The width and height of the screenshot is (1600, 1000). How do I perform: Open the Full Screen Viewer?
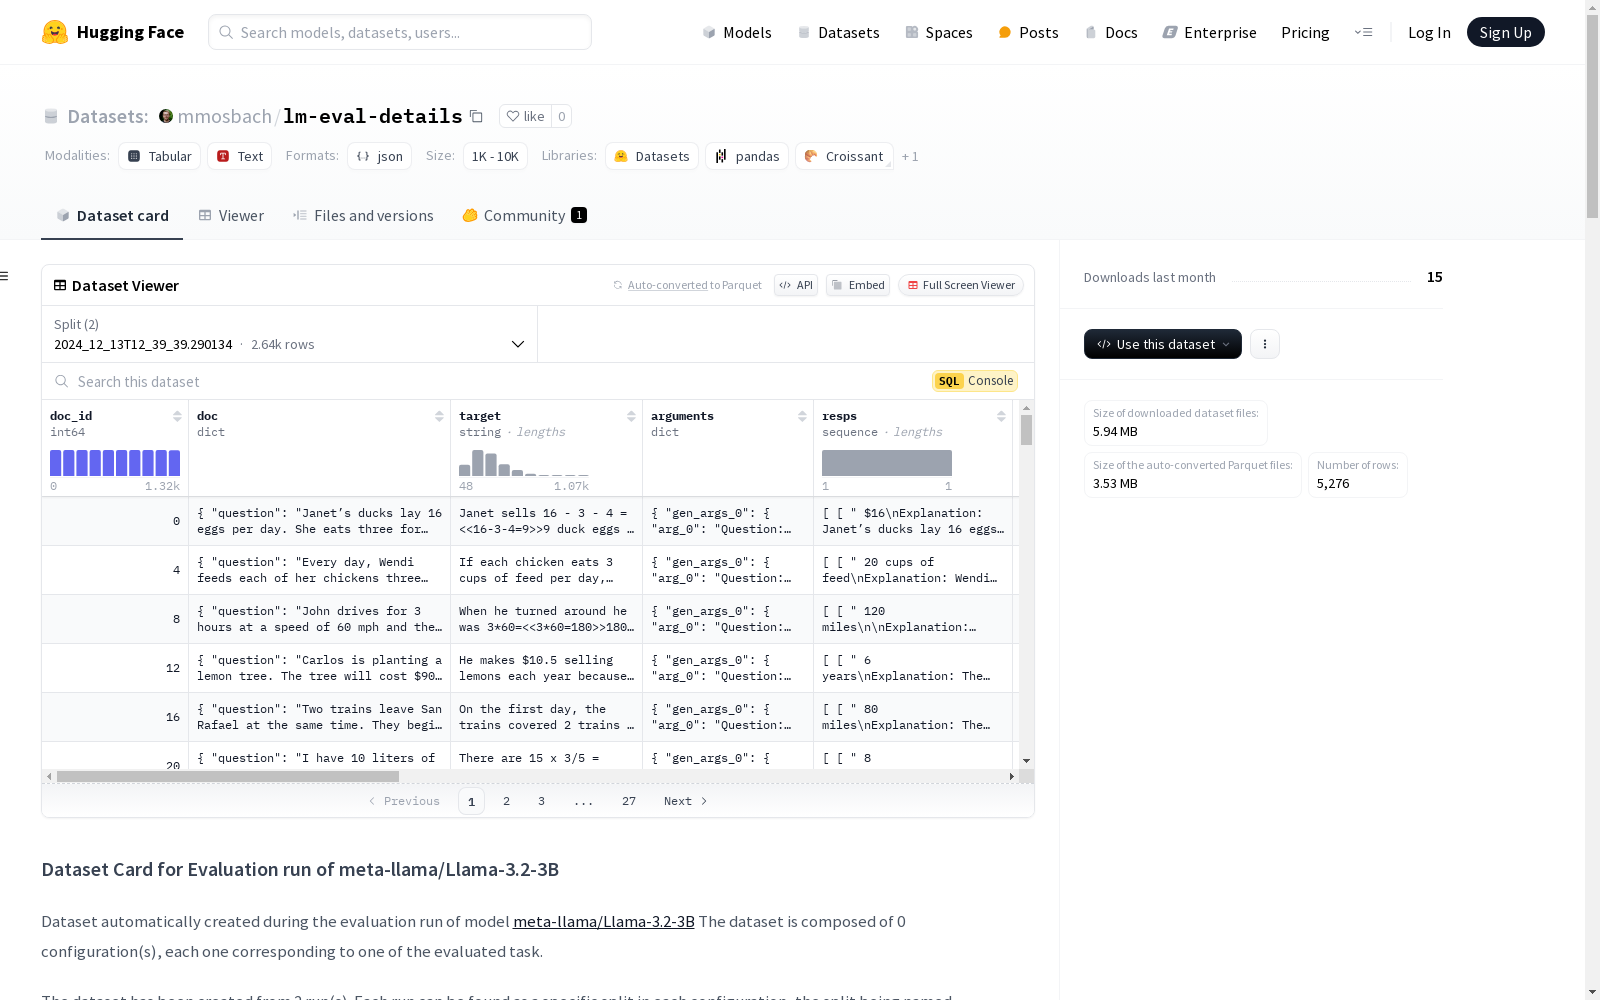pos(961,285)
